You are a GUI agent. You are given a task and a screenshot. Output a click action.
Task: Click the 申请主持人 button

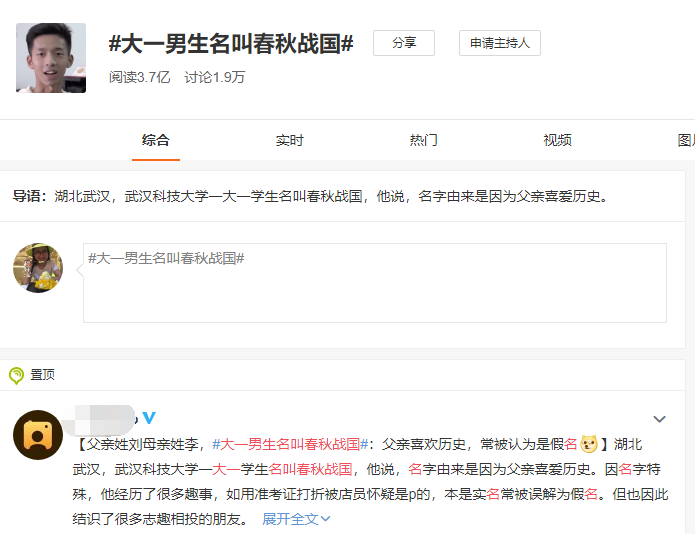(500, 43)
